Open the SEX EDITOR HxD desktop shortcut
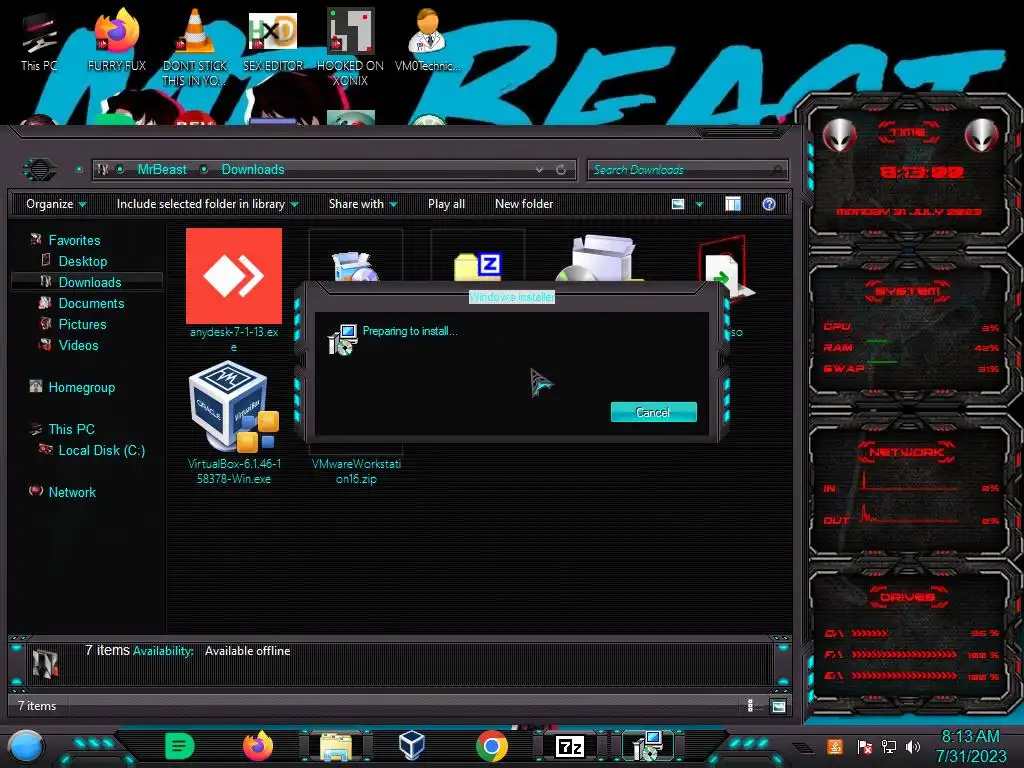 click(x=273, y=40)
